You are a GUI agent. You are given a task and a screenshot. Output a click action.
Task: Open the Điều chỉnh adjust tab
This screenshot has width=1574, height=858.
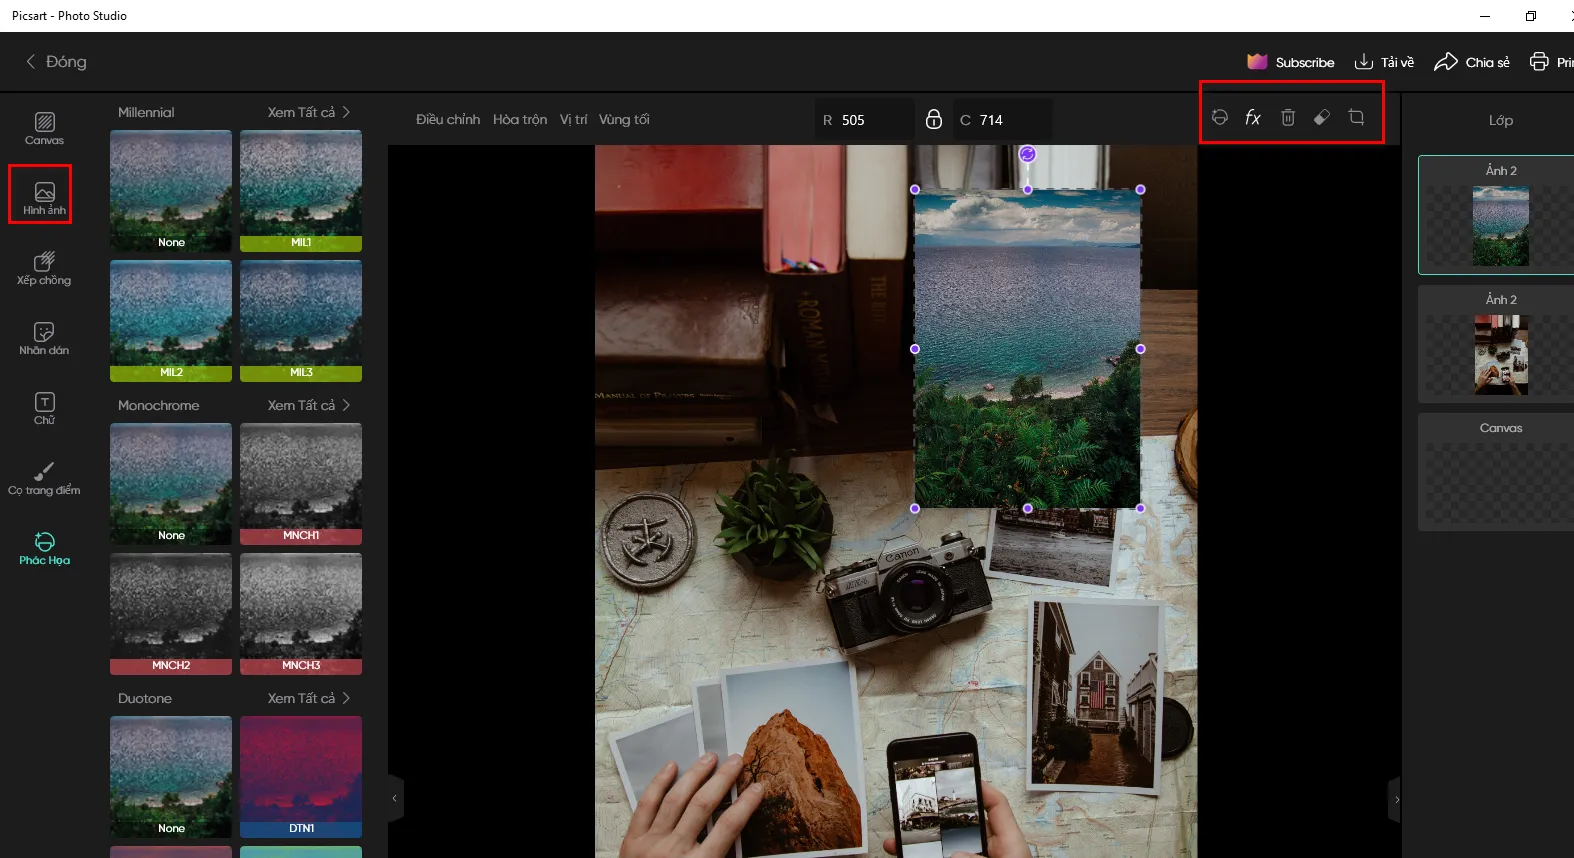point(448,119)
